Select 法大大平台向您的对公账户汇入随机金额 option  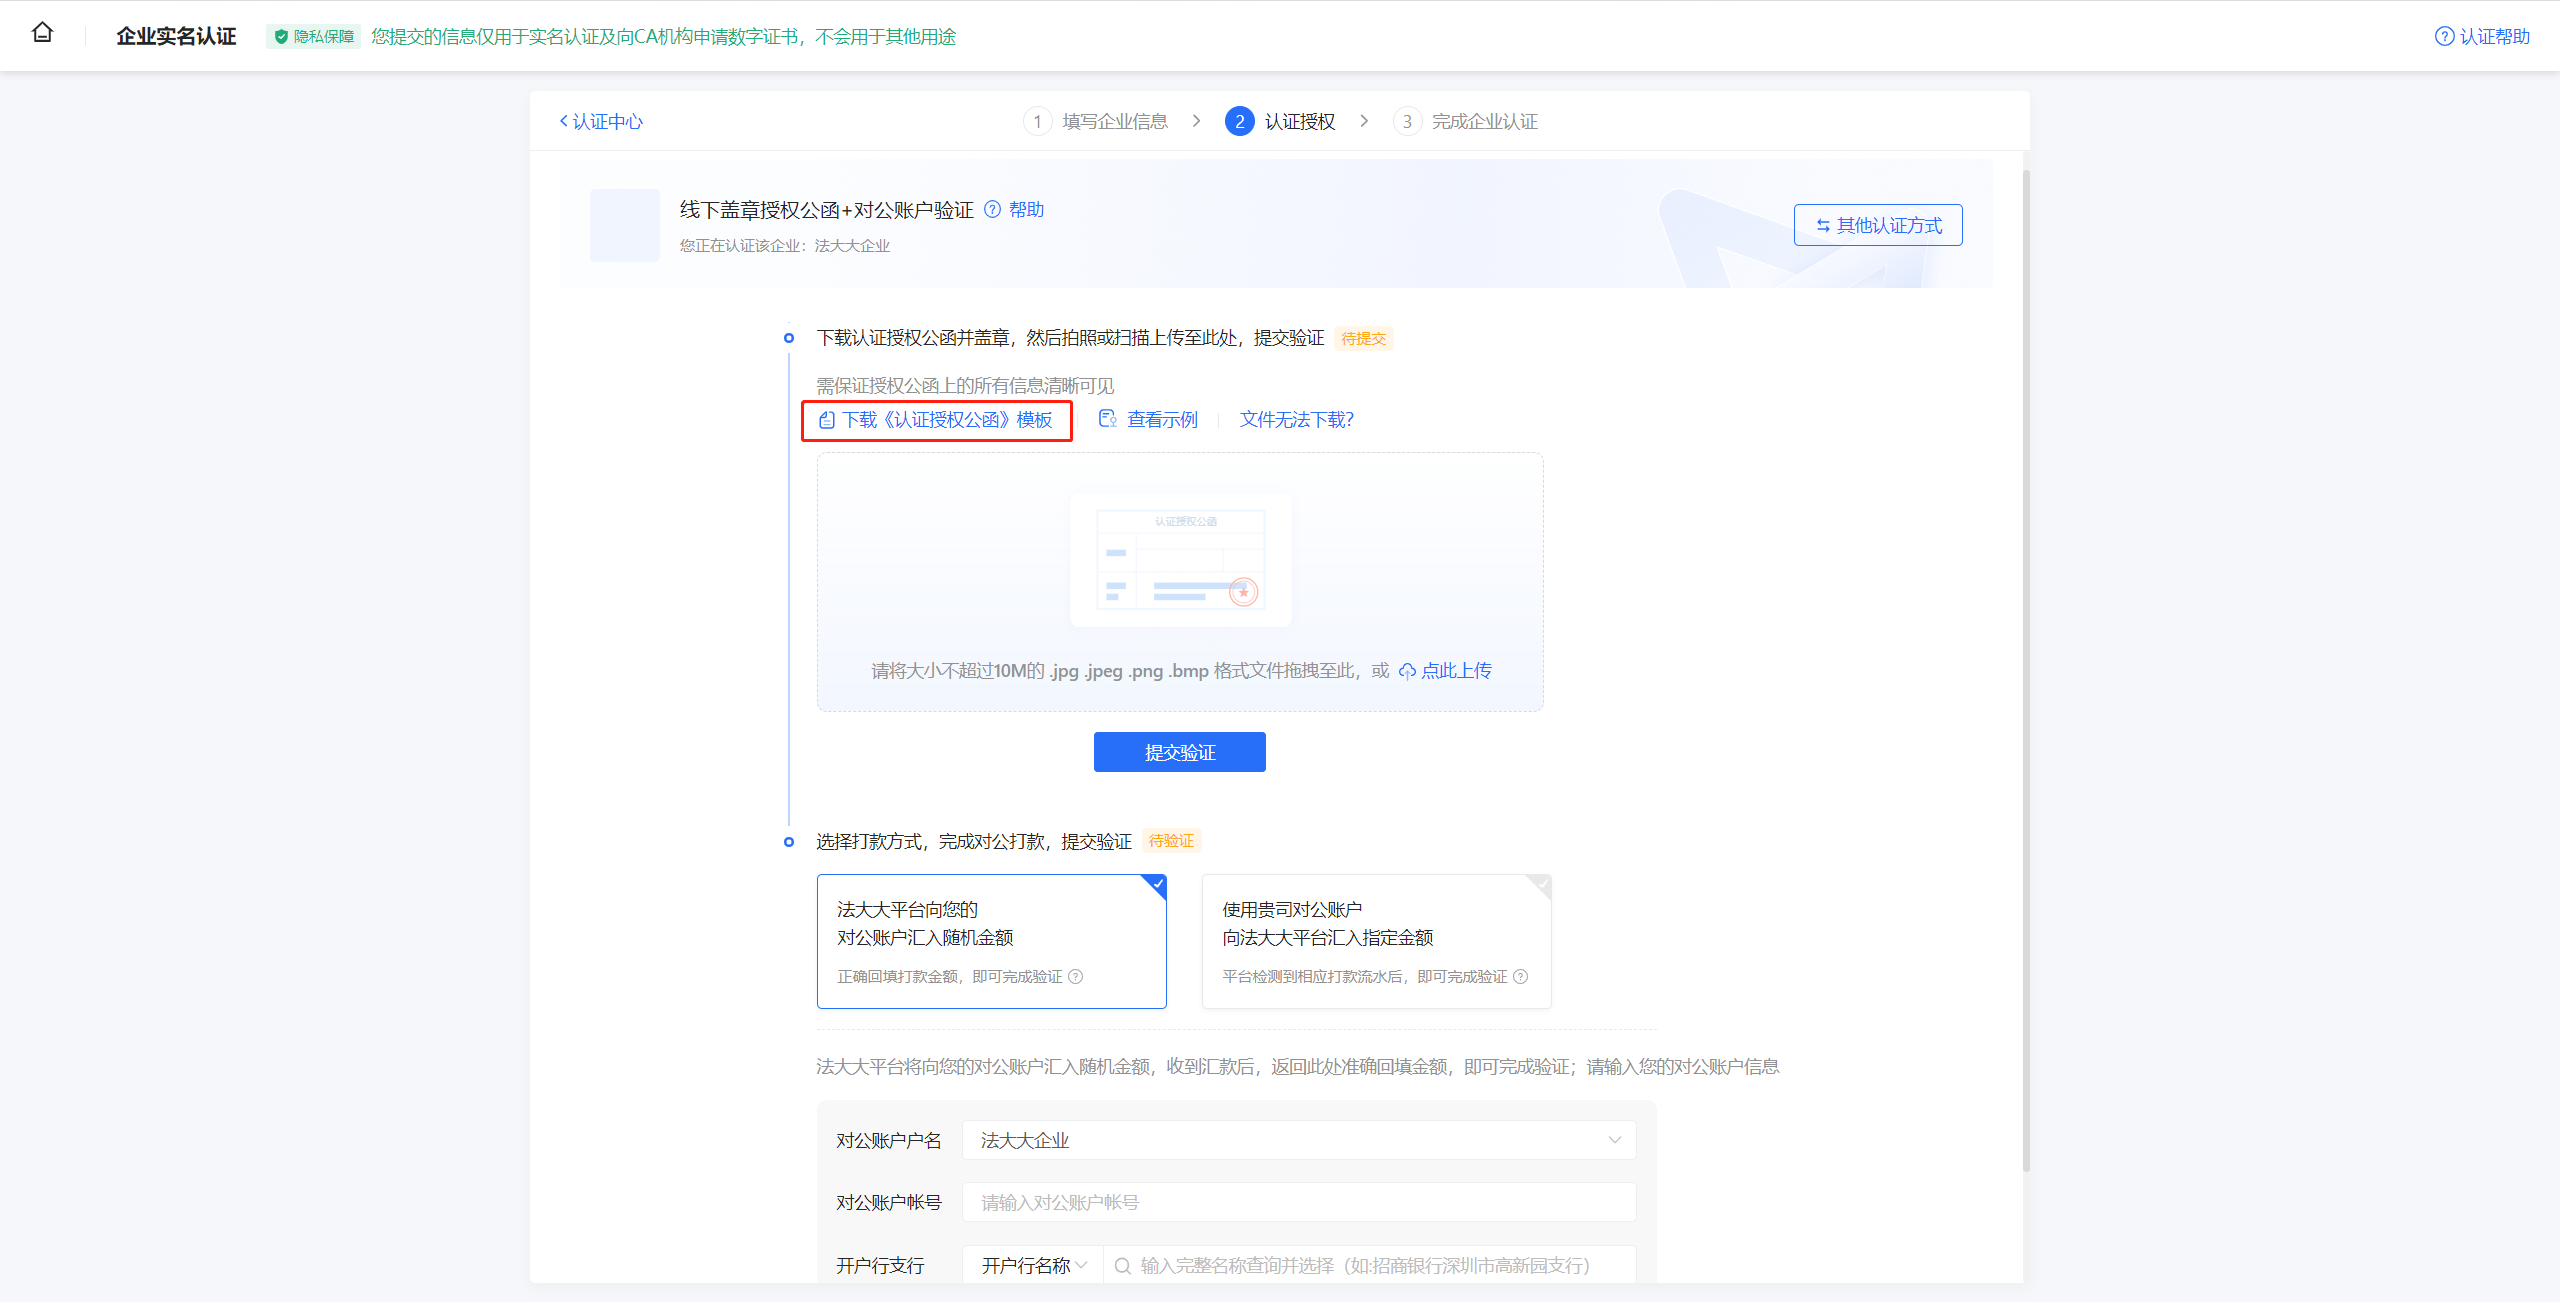click(991, 940)
